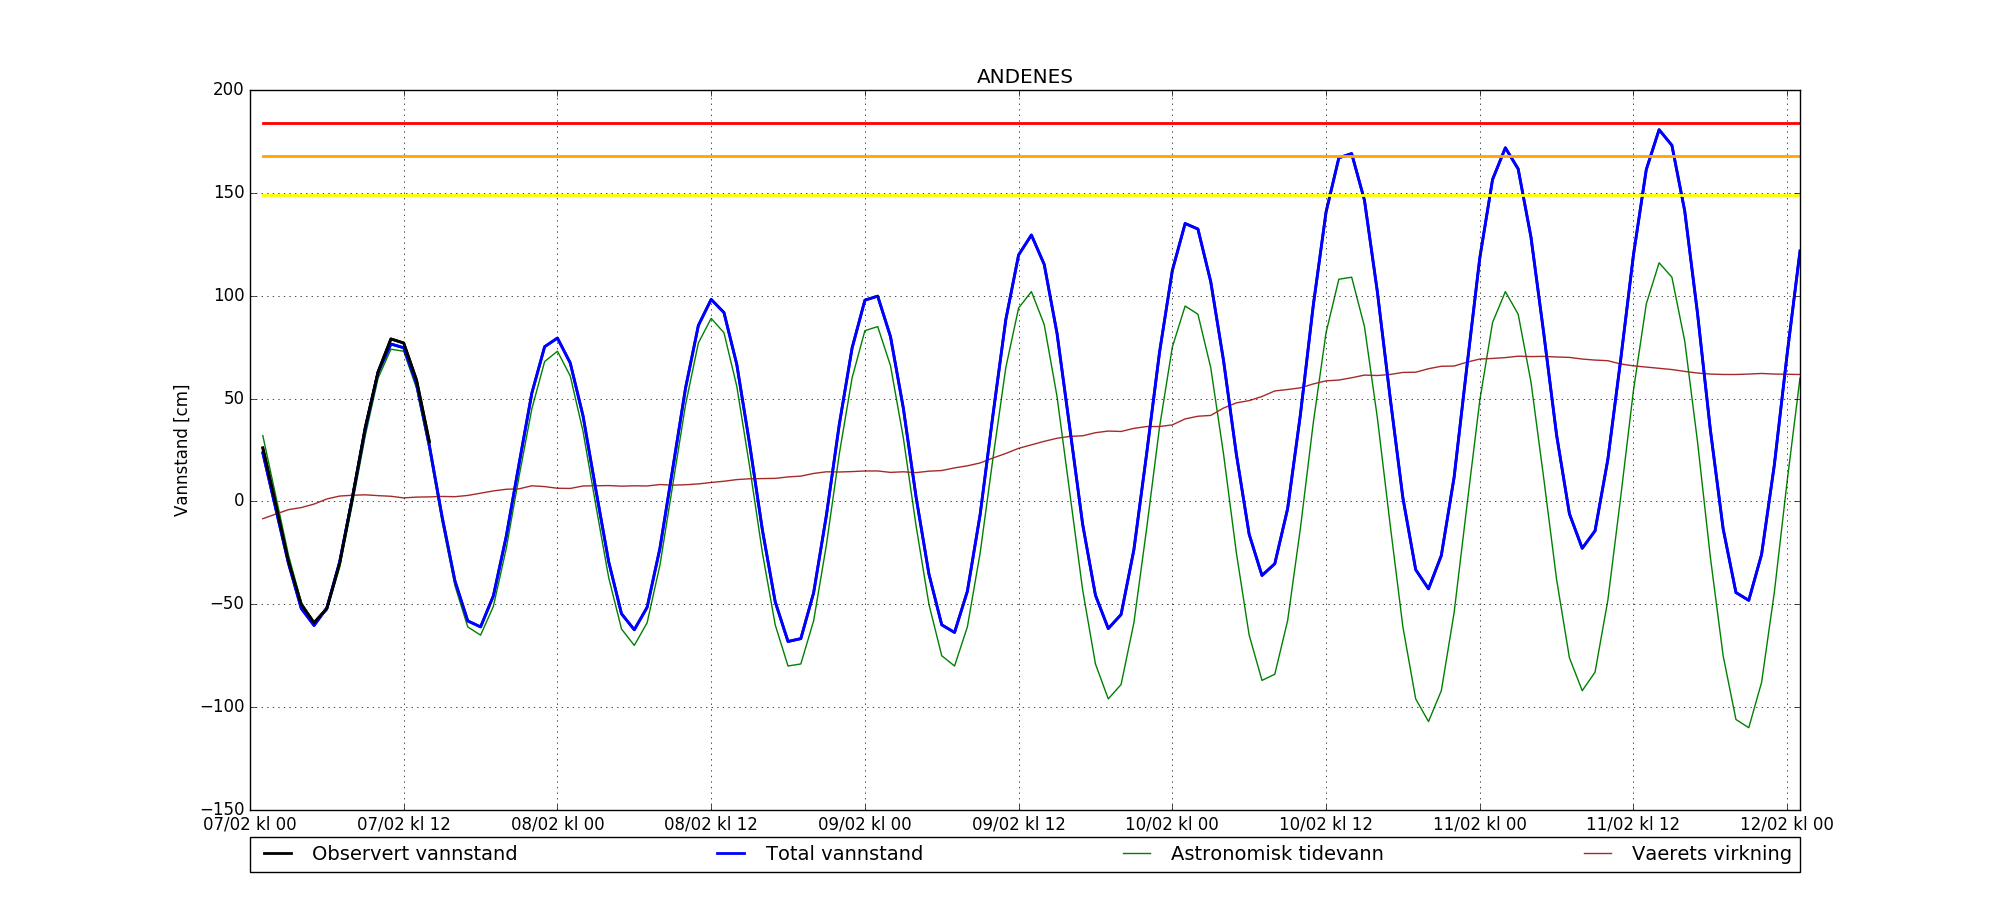Click the y-axis tick value −150
Image resolution: width=2000 pixels, height=900 pixels.
coord(221,810)
